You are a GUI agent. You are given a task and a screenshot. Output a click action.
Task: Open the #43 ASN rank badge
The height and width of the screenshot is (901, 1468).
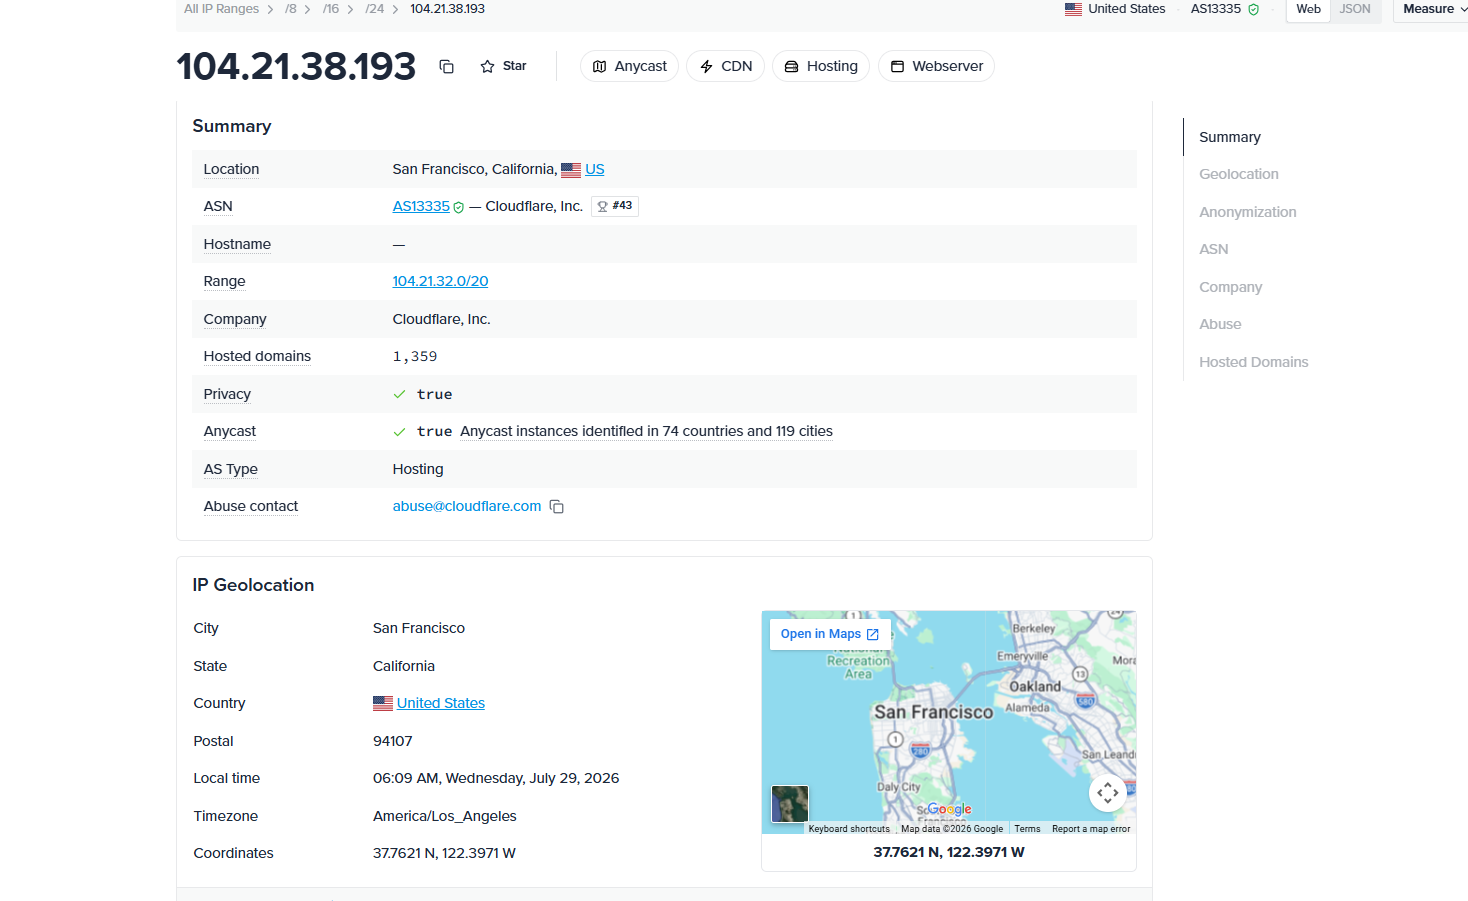pyautogui.click(x=615, y=206)
